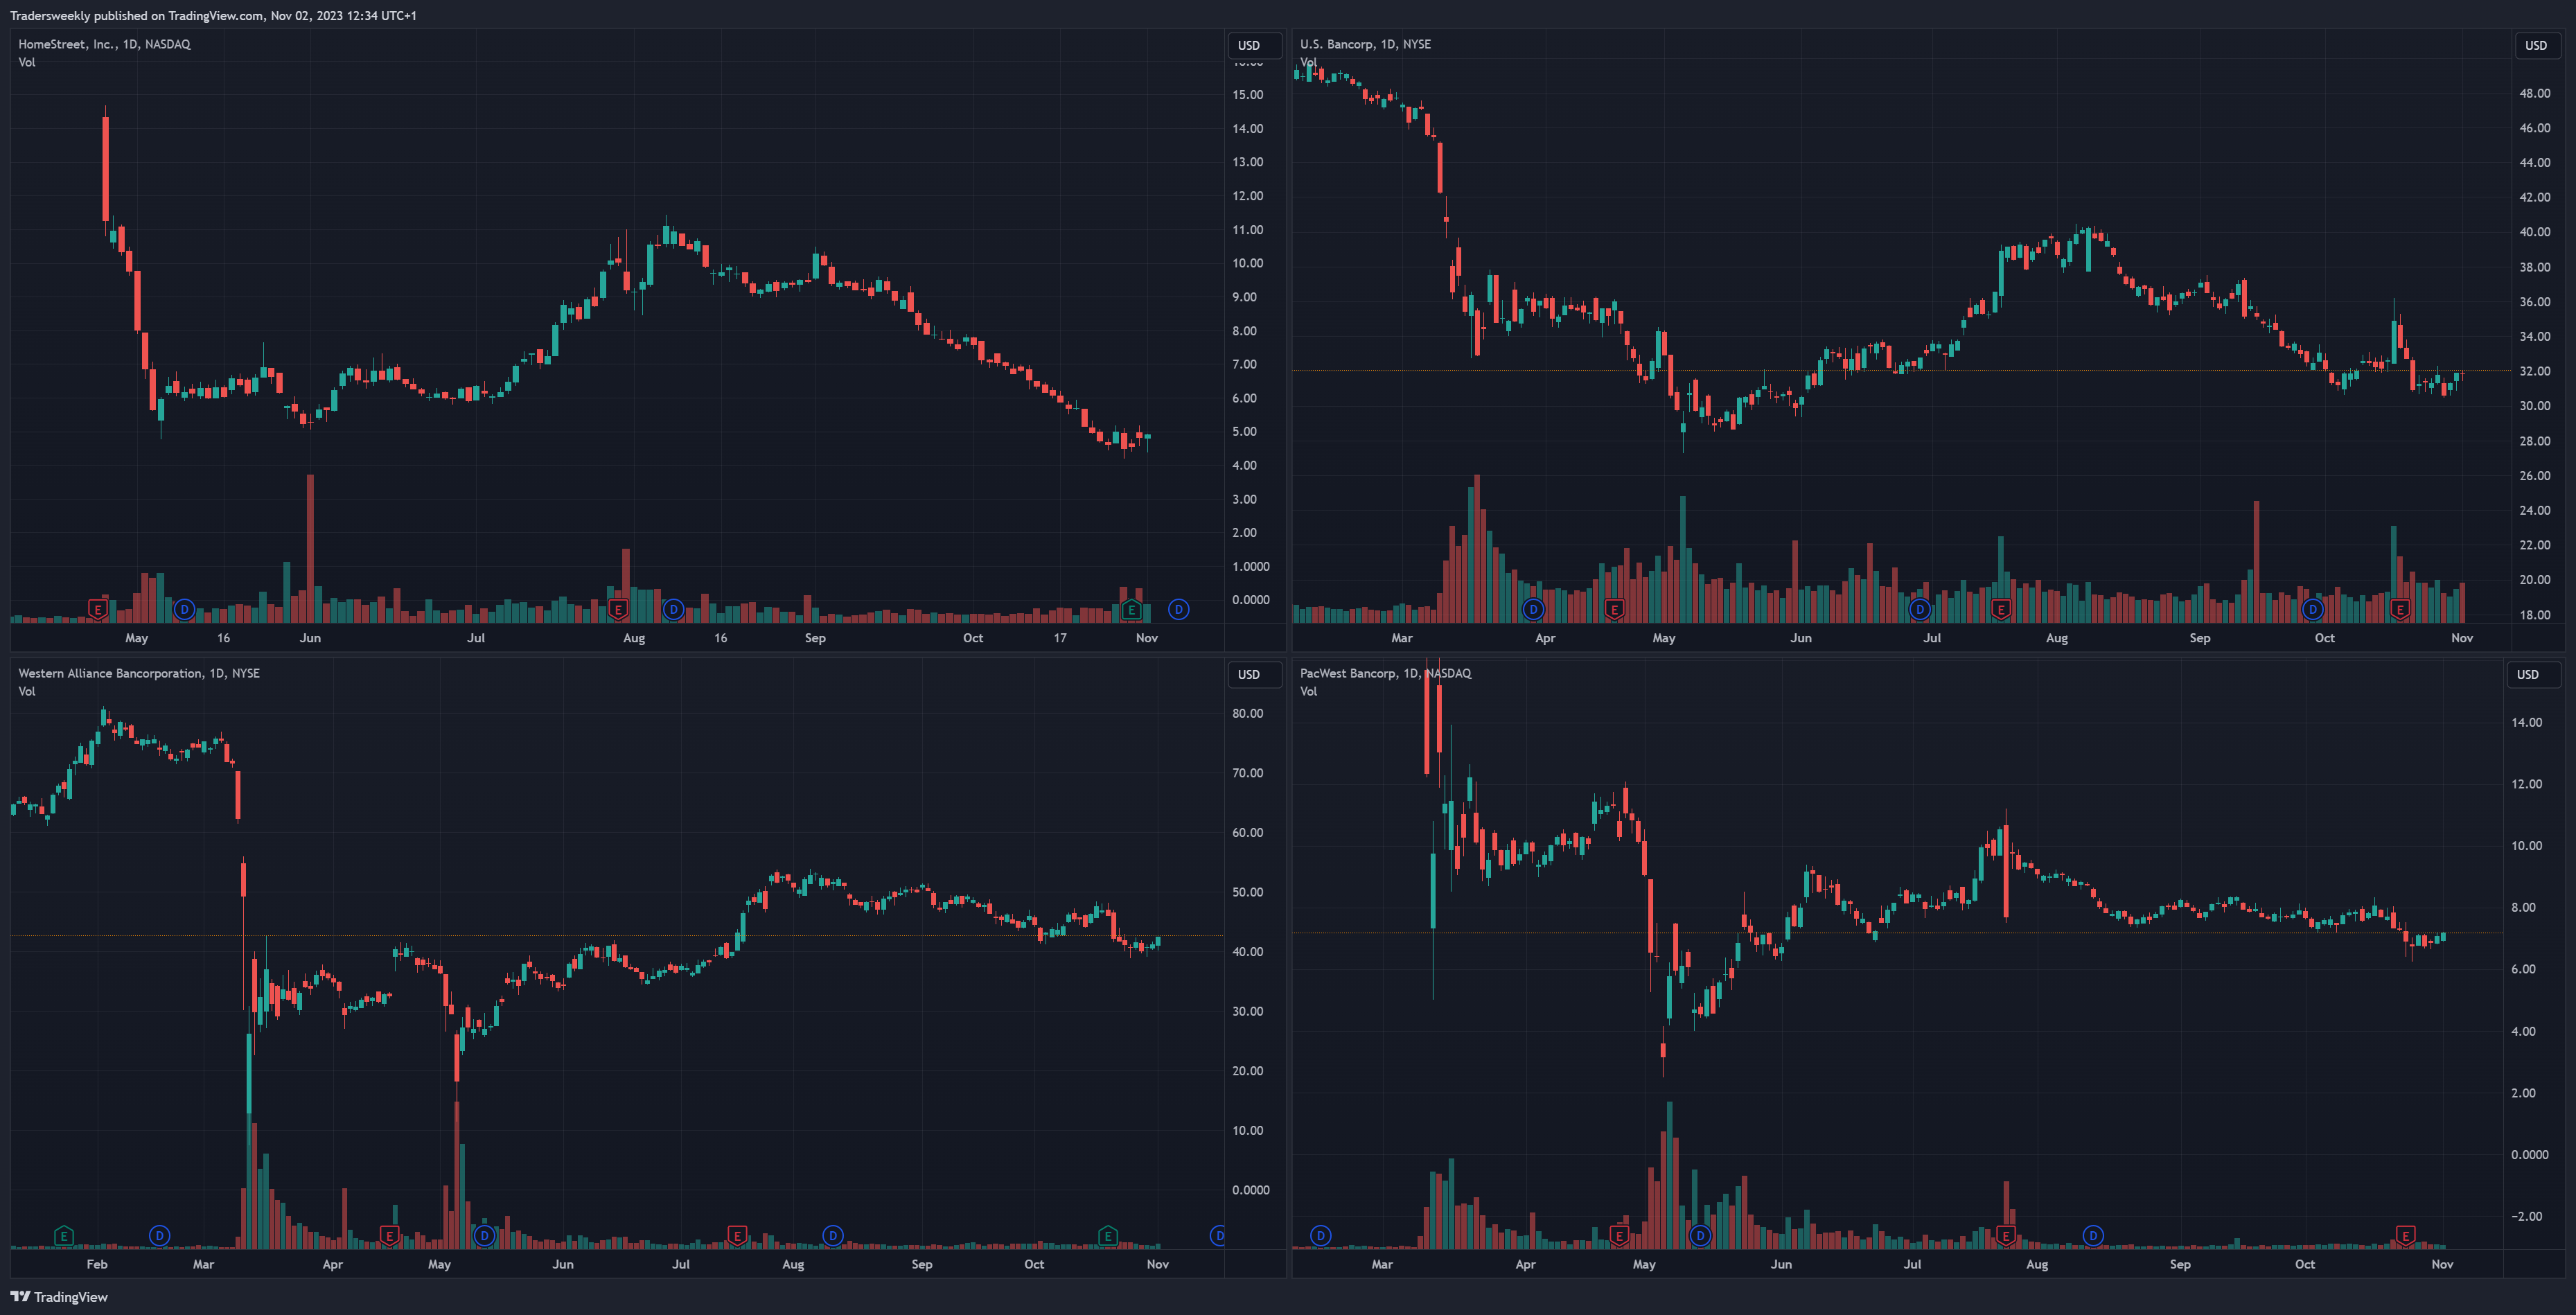
Task: Click the 32.00 price label on U.S. Bancorp axis
Action: click(2534, 371)
